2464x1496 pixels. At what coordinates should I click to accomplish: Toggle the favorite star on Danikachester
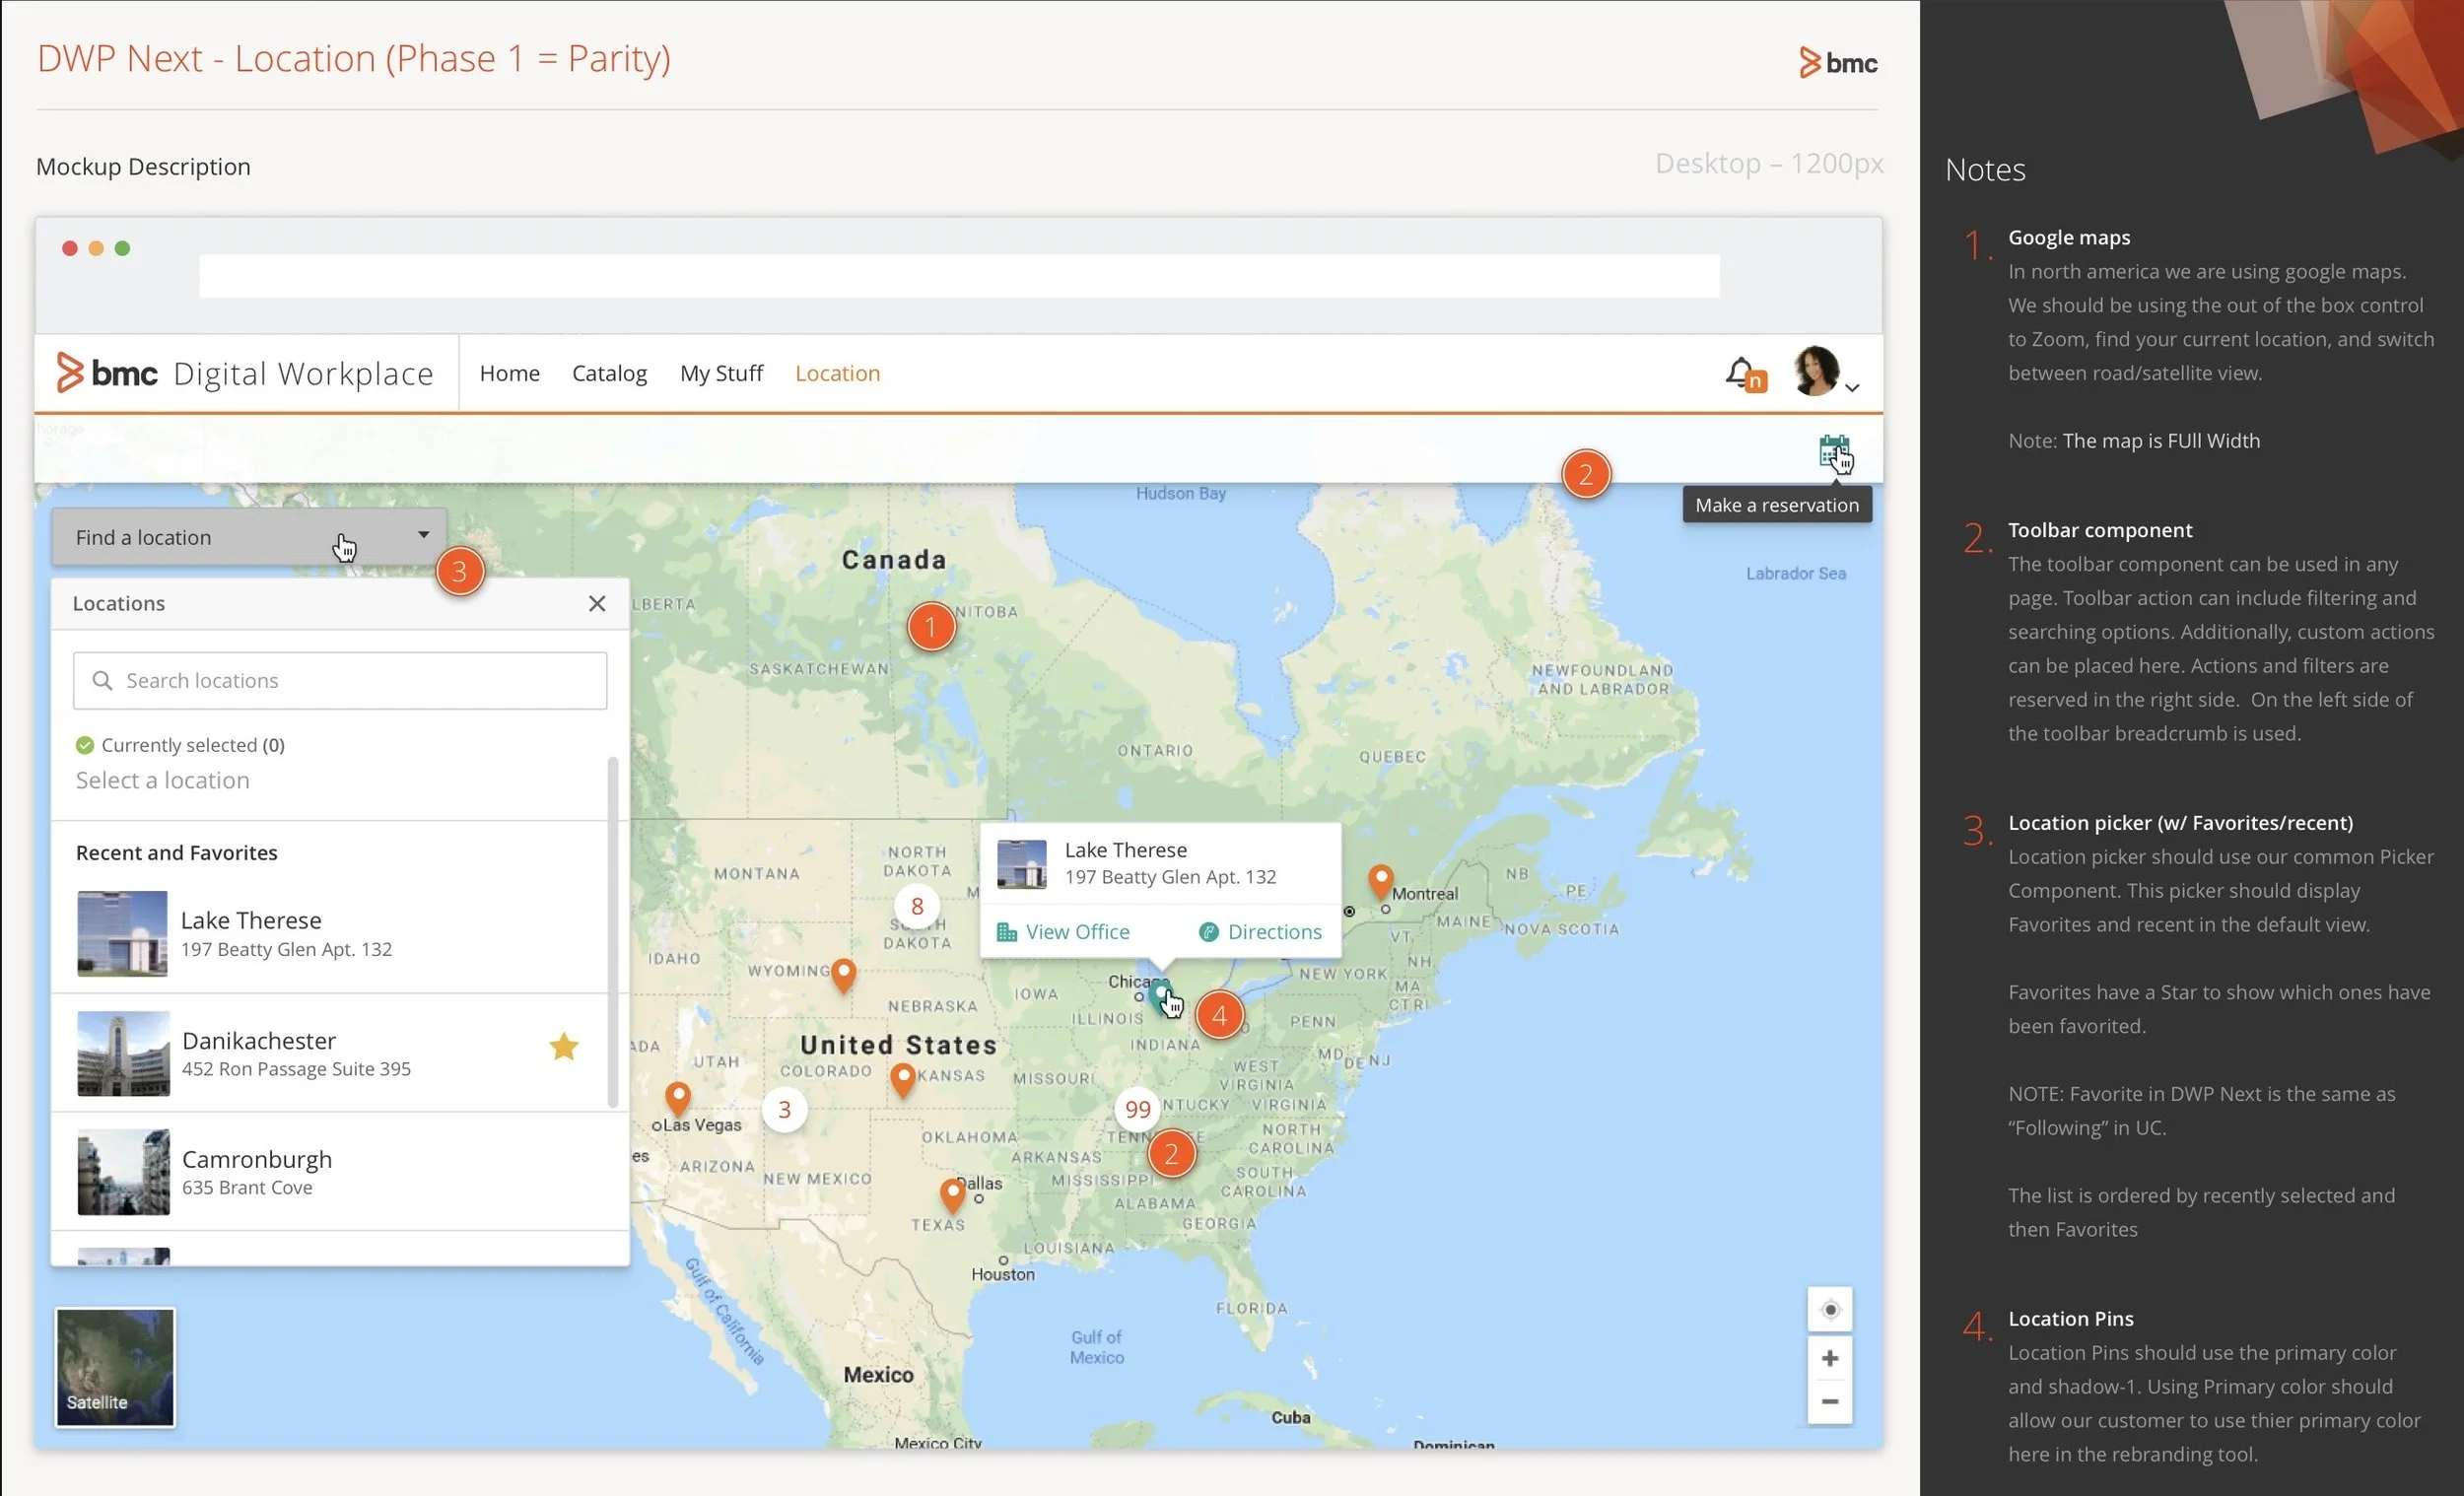pos(564,1046)
